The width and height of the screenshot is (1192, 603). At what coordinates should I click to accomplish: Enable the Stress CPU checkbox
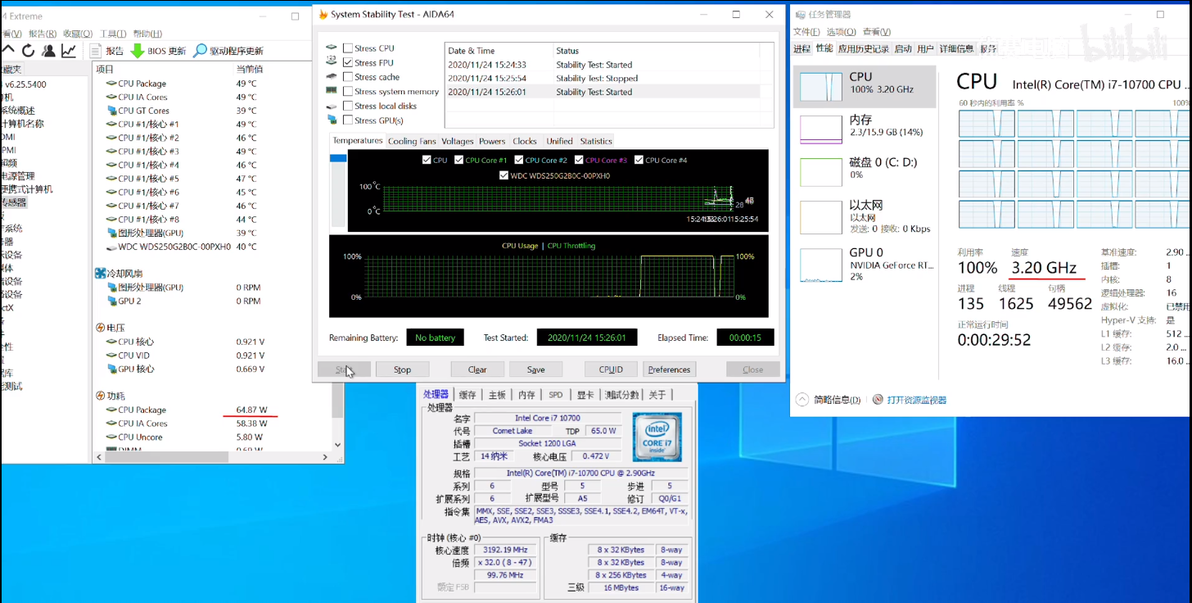coord(347,48)
